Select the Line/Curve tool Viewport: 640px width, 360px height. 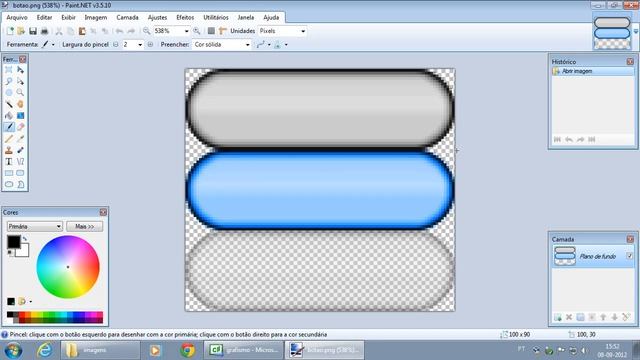(x=20, y=162)
